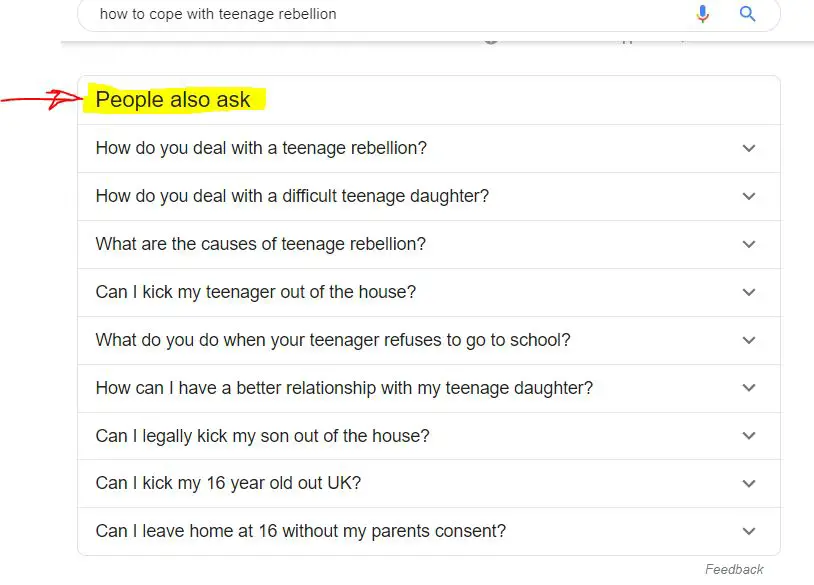Expand chevron for teenage rebellion deal question
The height and width of the screenshot is (585, 814).
point(749,148)
